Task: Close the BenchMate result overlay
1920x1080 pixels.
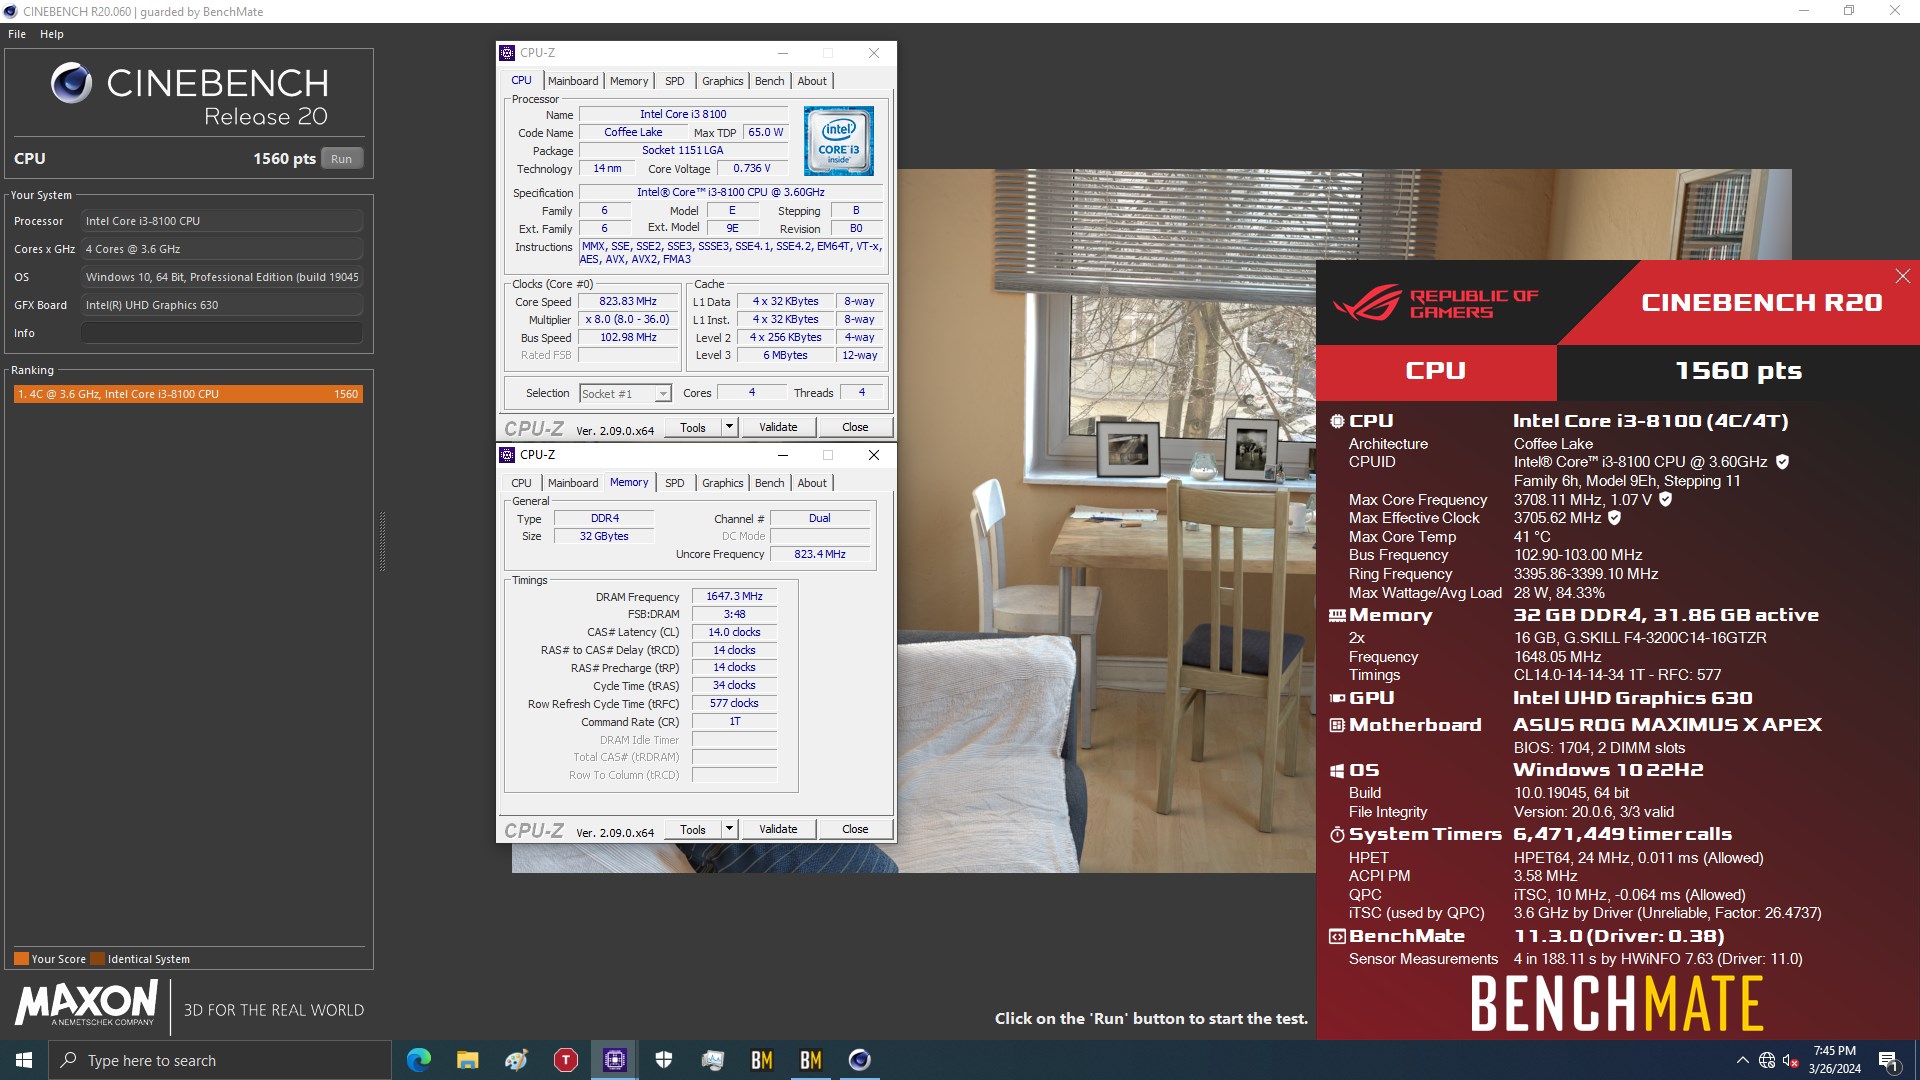Action: point(1902,276)
